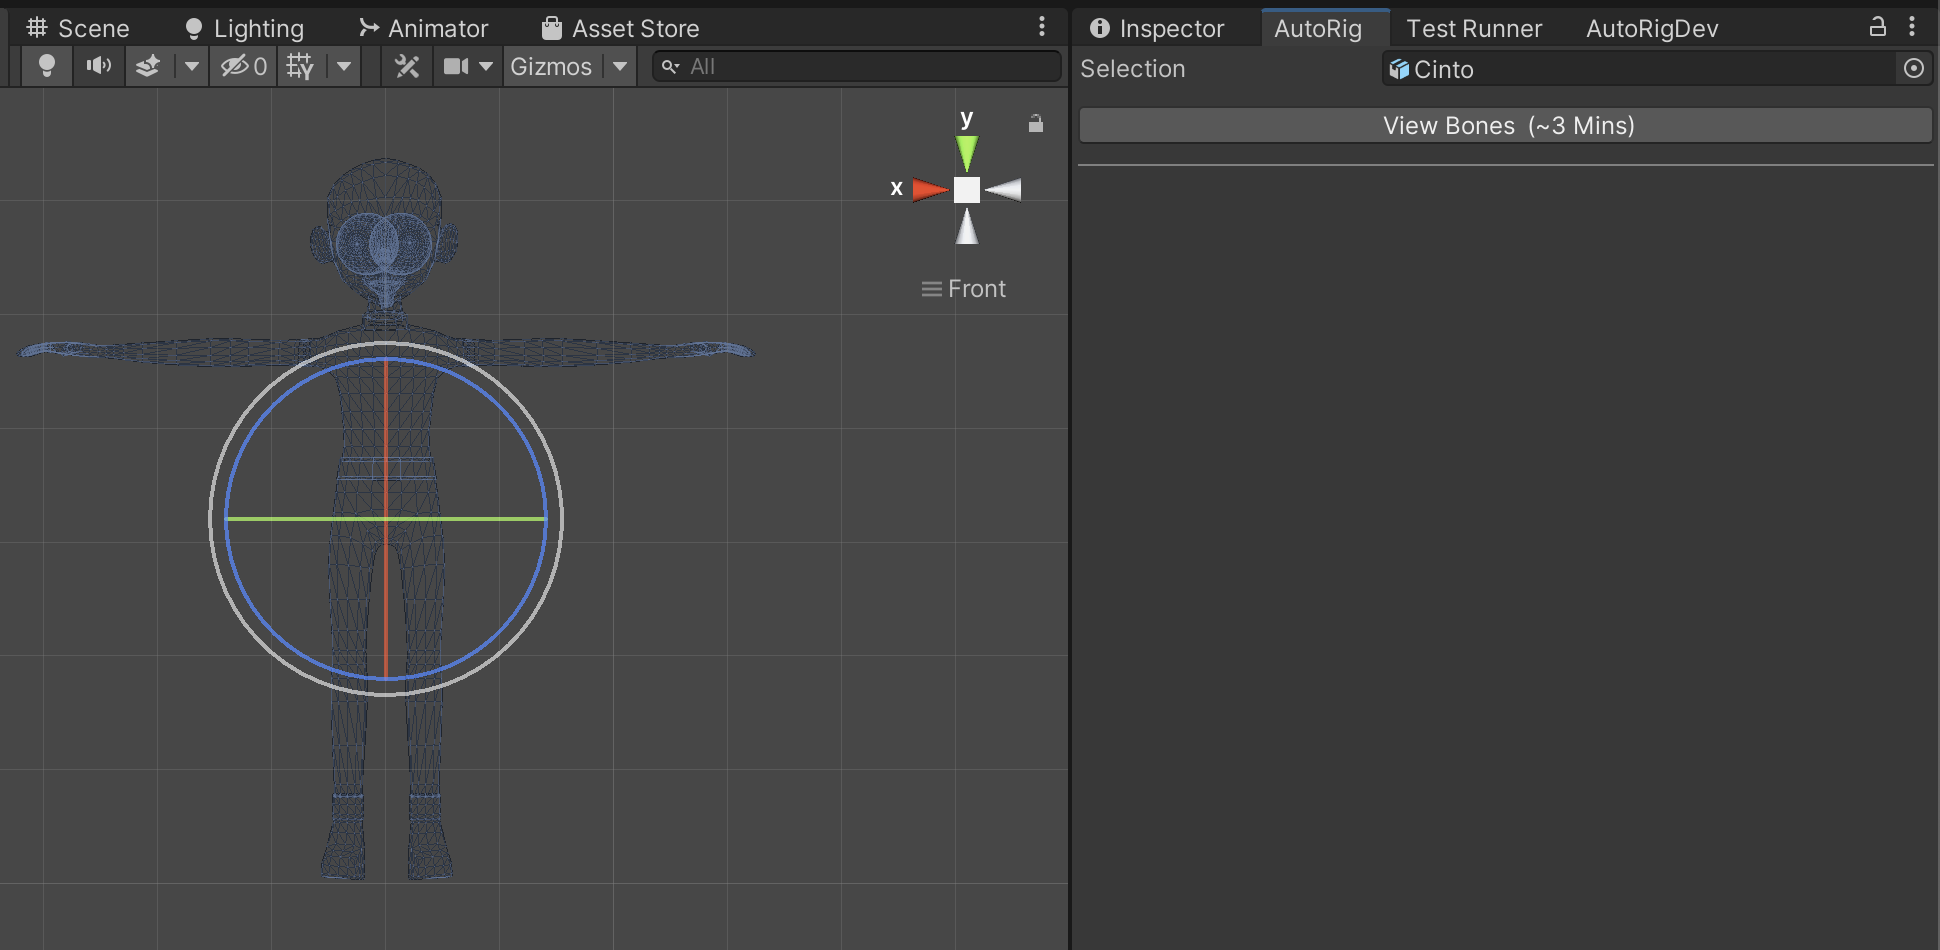1940x950 pixels.
Task: Toggle scene lighting with the lightbulb icon
Action: pos(46,66)
